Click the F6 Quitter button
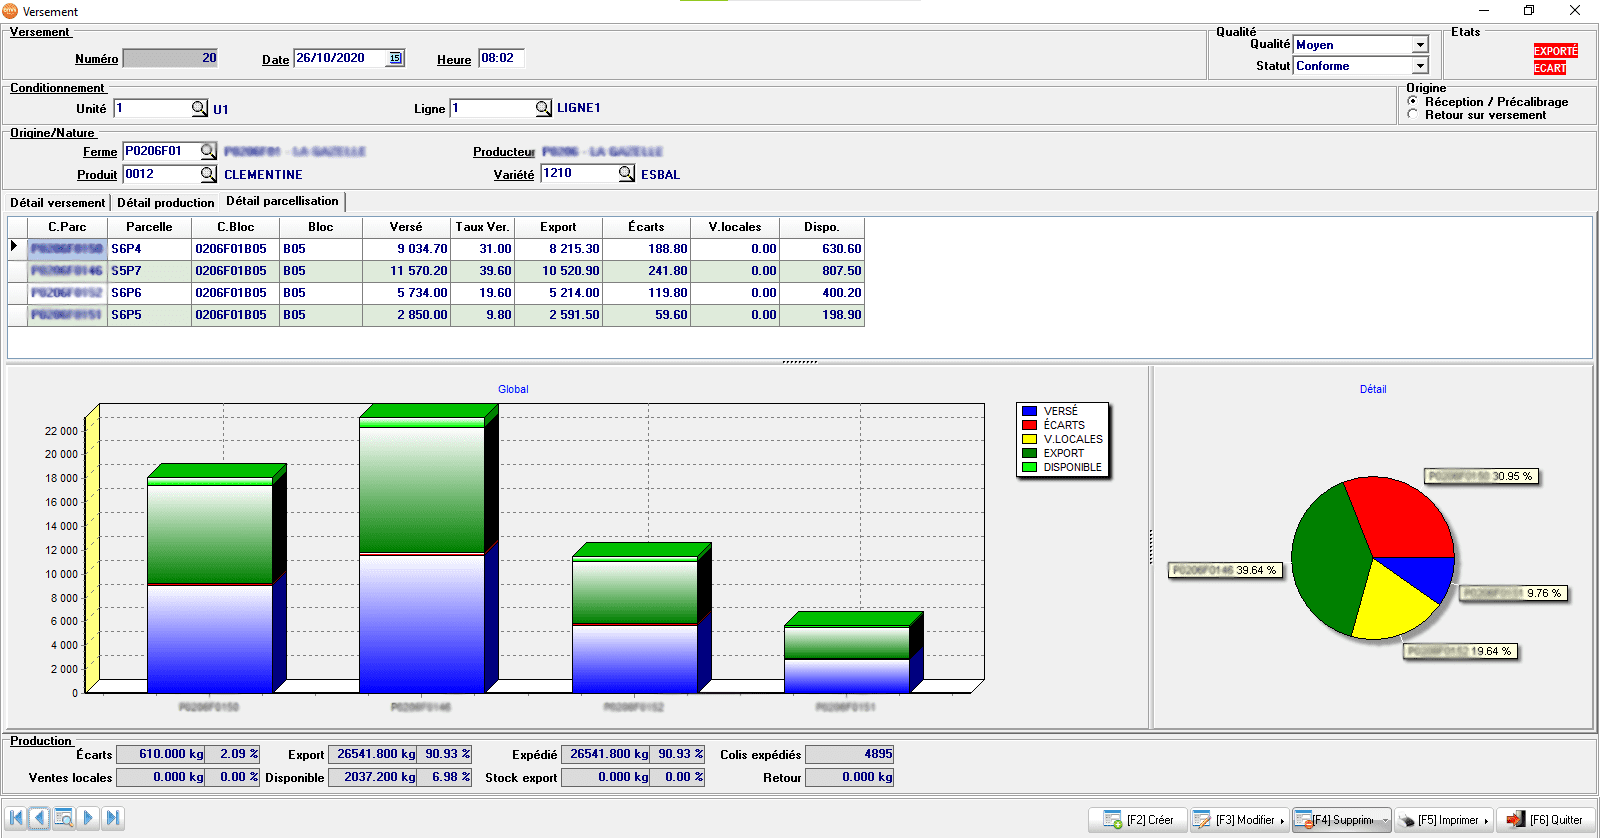The width and height of the screenshot is (1600, 838). click(1546, 820)
